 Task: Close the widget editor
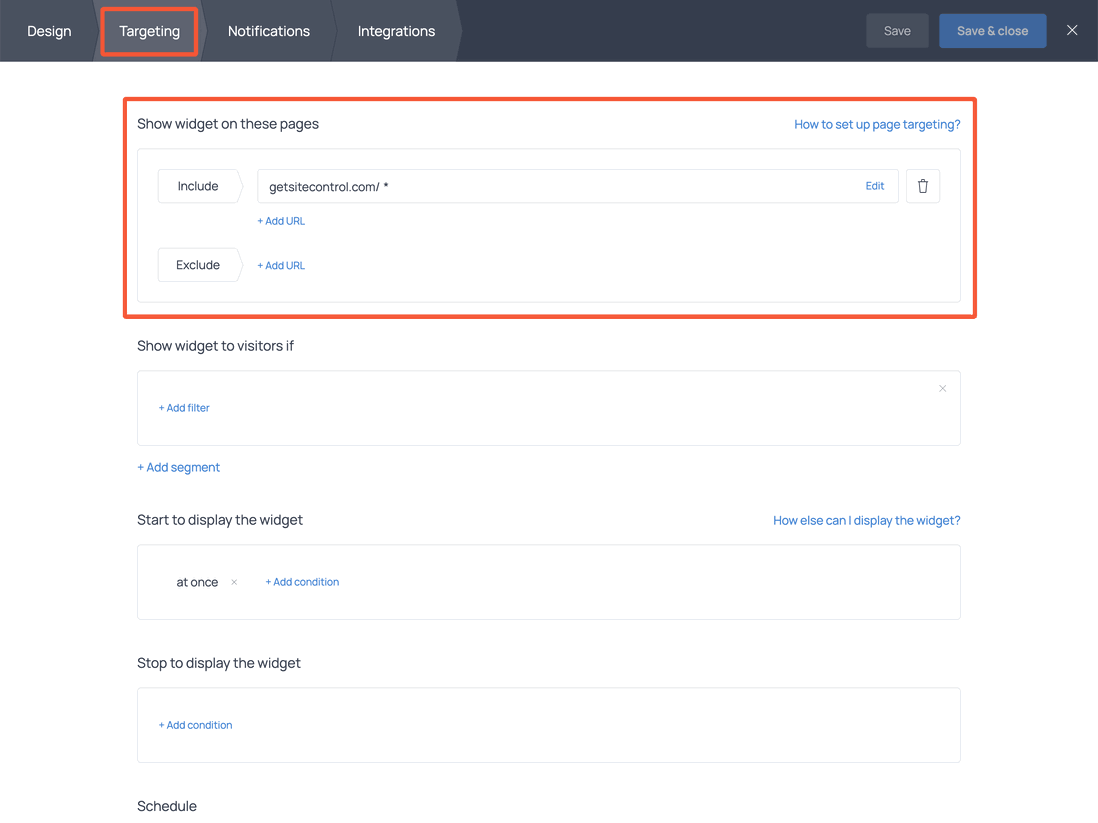(1072, 30)
